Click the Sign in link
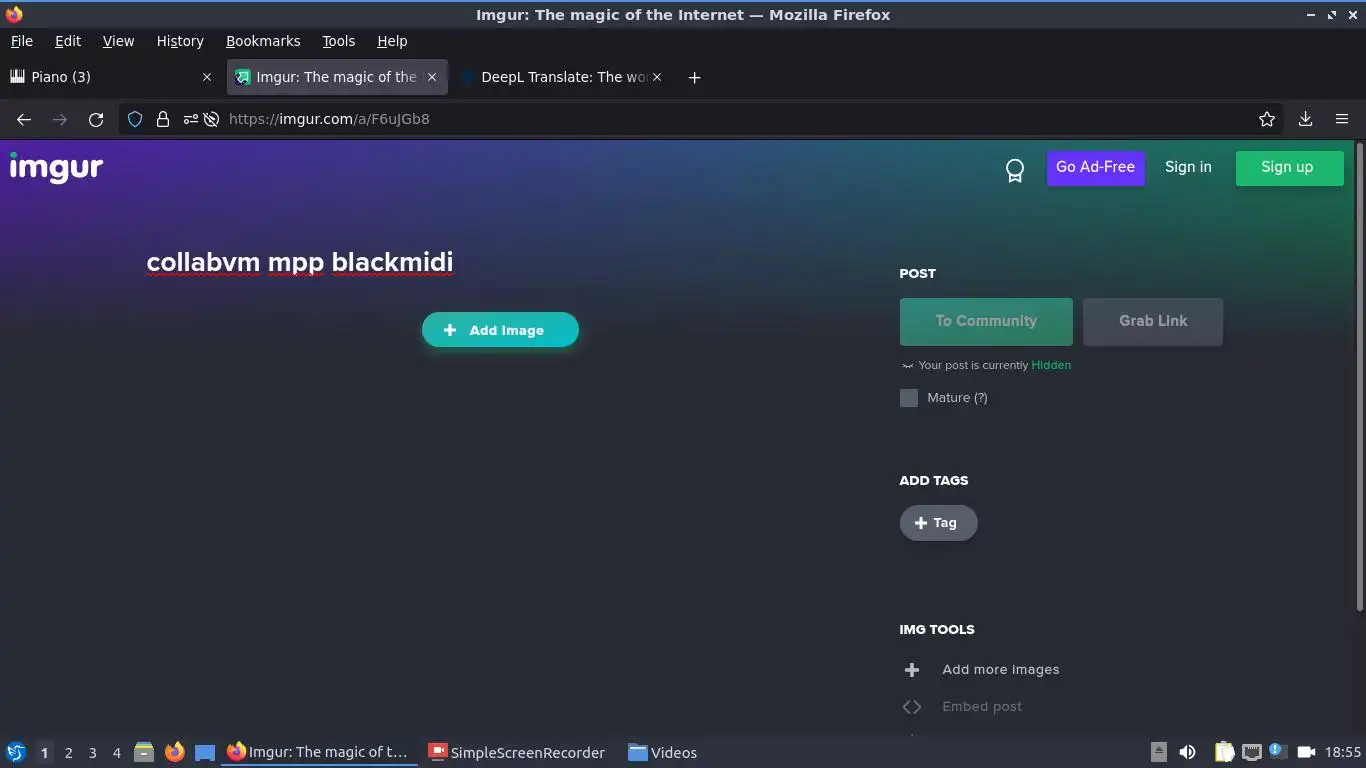Image resolution: width=1366 pixels, height=768 pixels. [x=1188, y=167]
